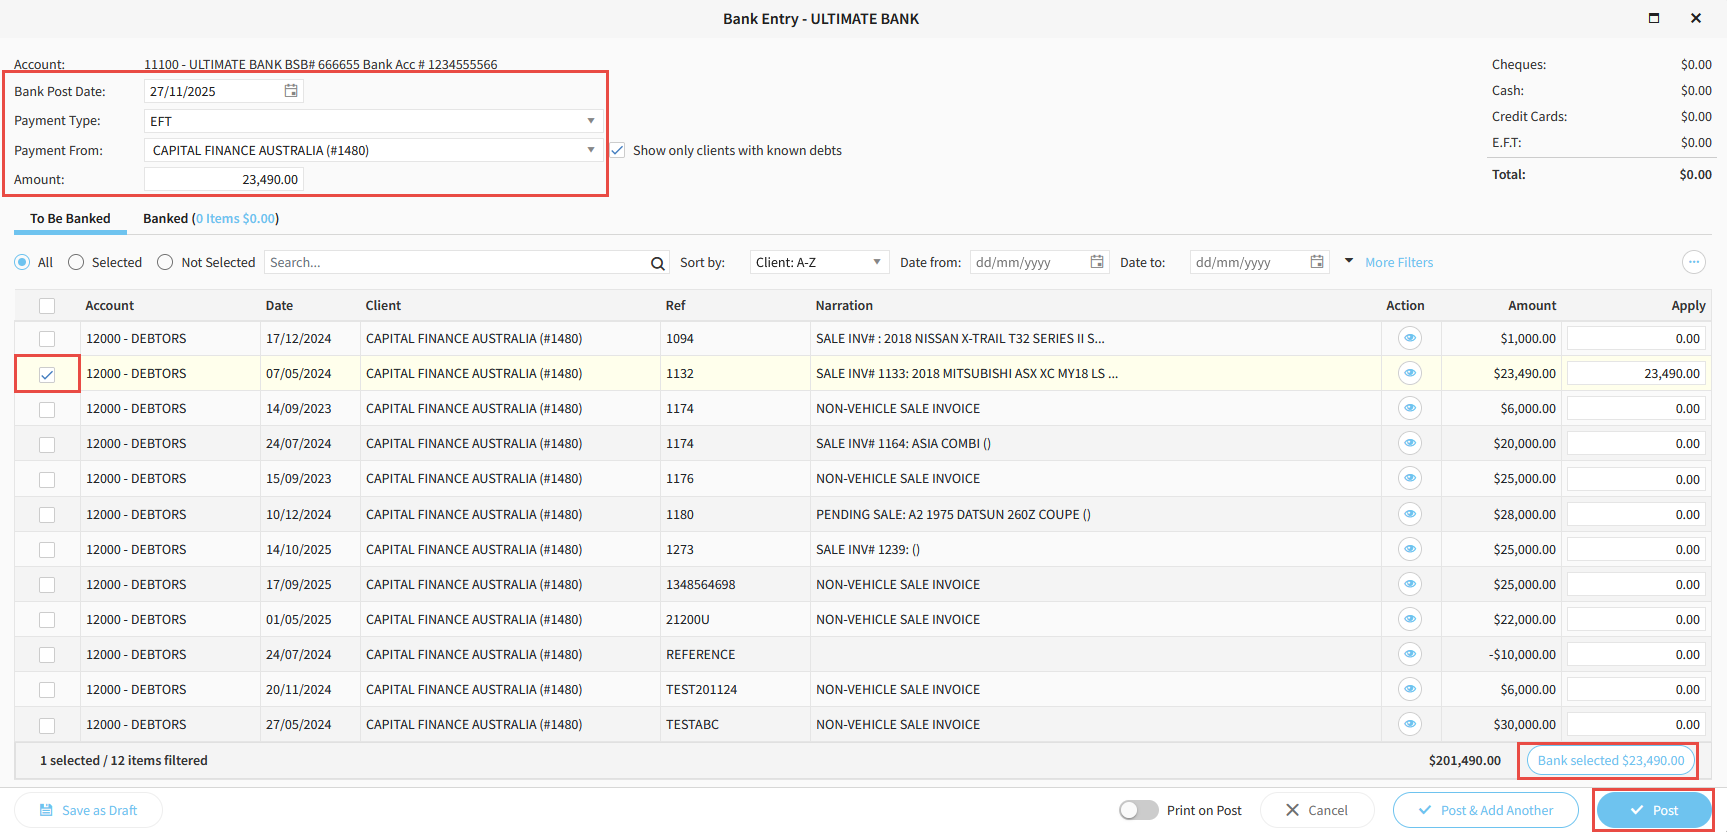Sort by the Account column header
Viewport: 1727px width, 832px height.
pos(110,306)
